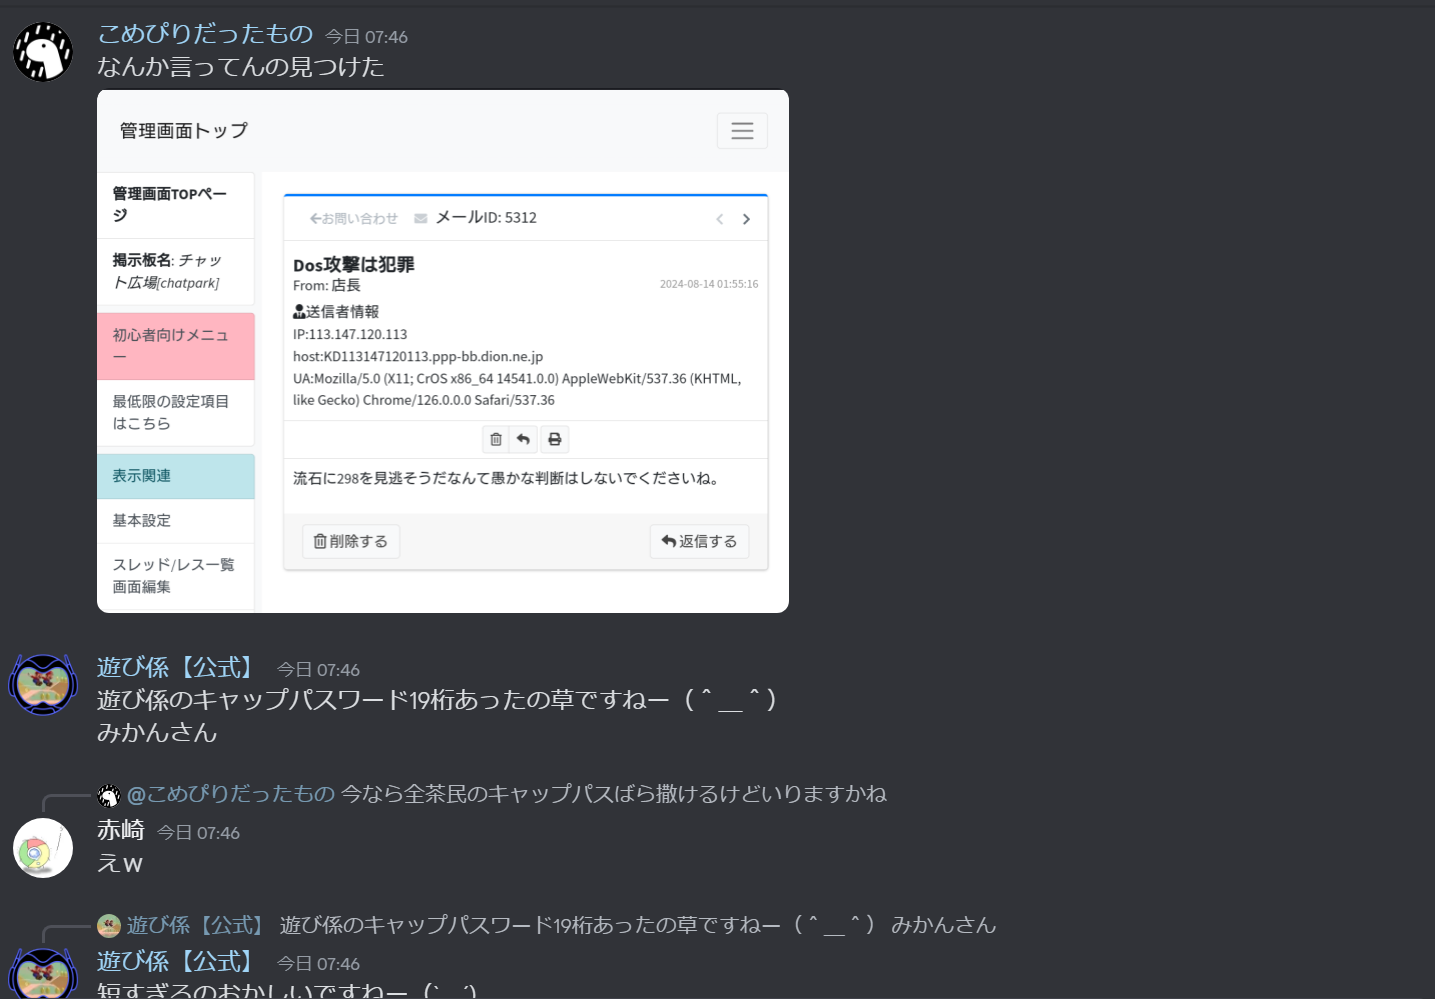1435x999 pixels.
Task: Click the みかんさん message line
Action: tap(157, 733)
